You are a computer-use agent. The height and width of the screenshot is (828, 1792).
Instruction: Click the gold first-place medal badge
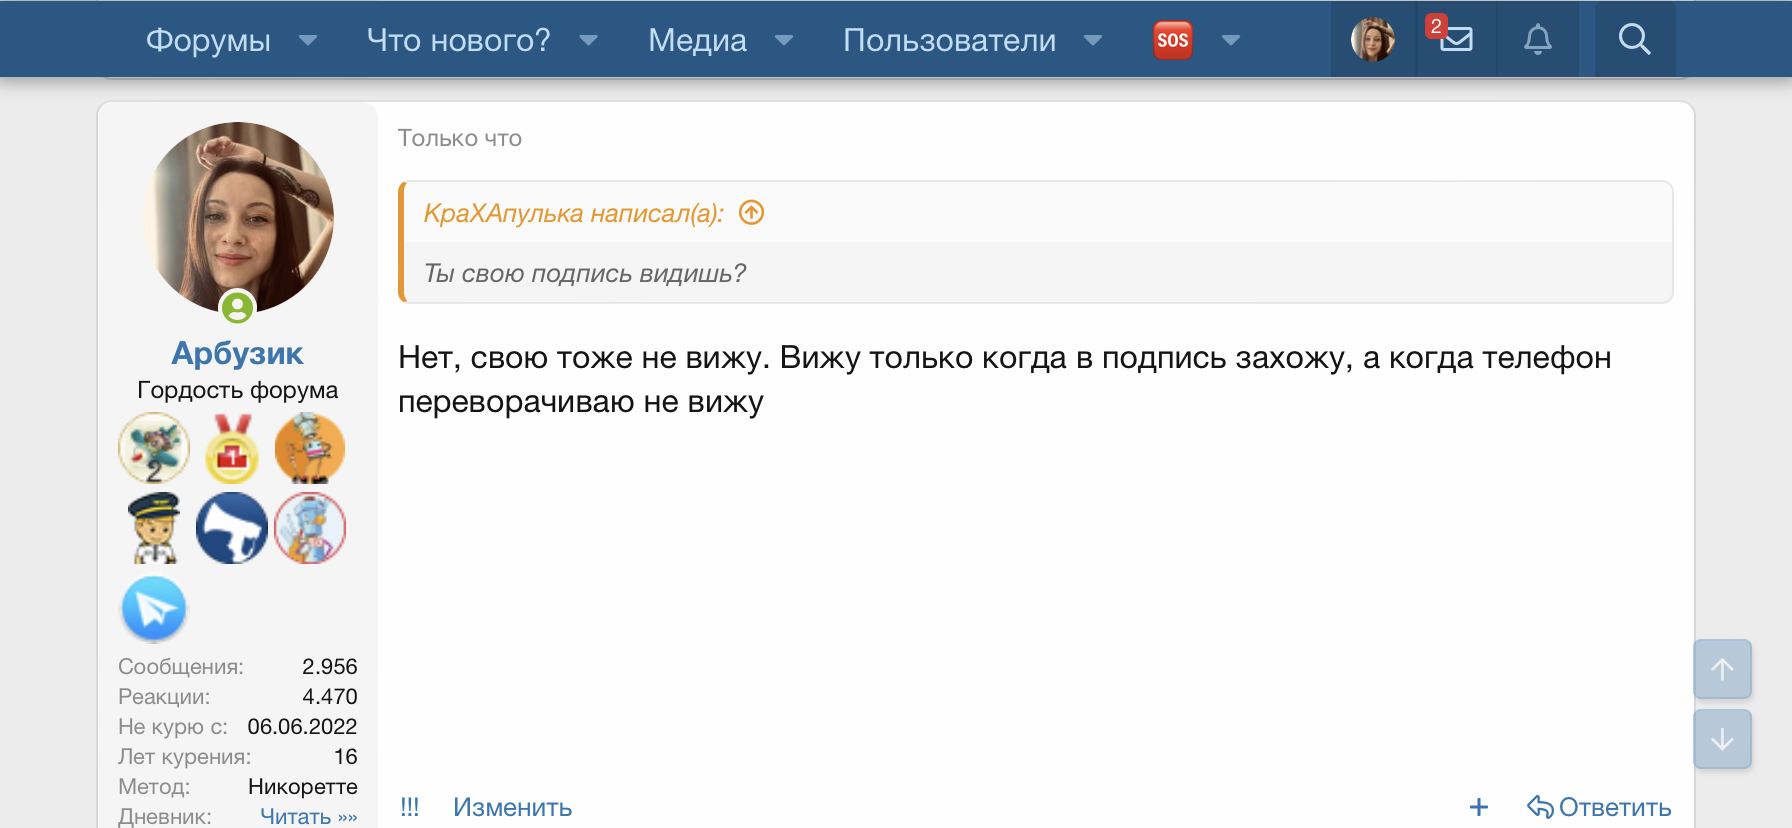click(232, 448)
